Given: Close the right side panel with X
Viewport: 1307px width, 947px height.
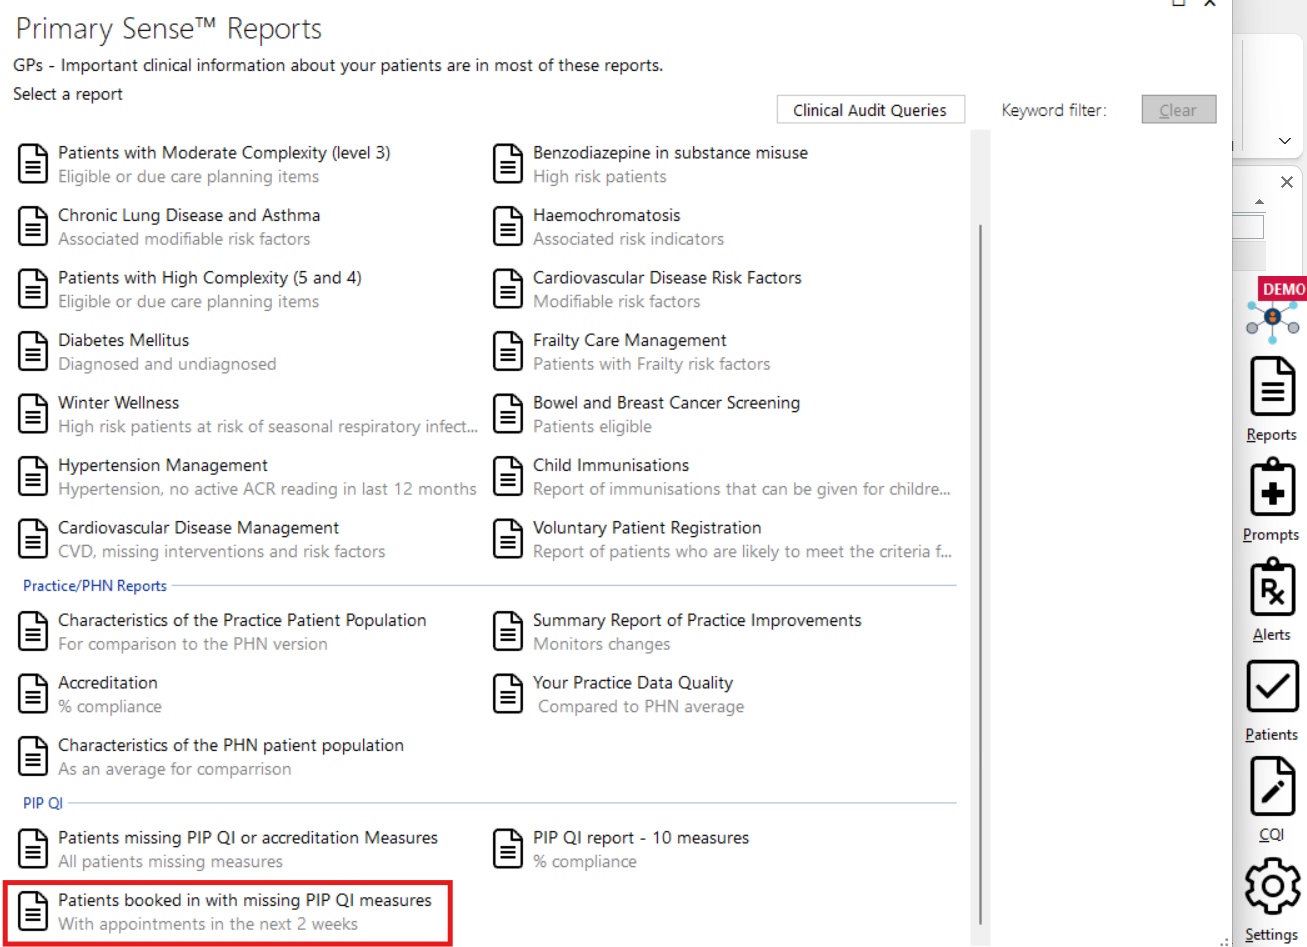Looking at the screenshot, I should click(x=1287, y=182).
